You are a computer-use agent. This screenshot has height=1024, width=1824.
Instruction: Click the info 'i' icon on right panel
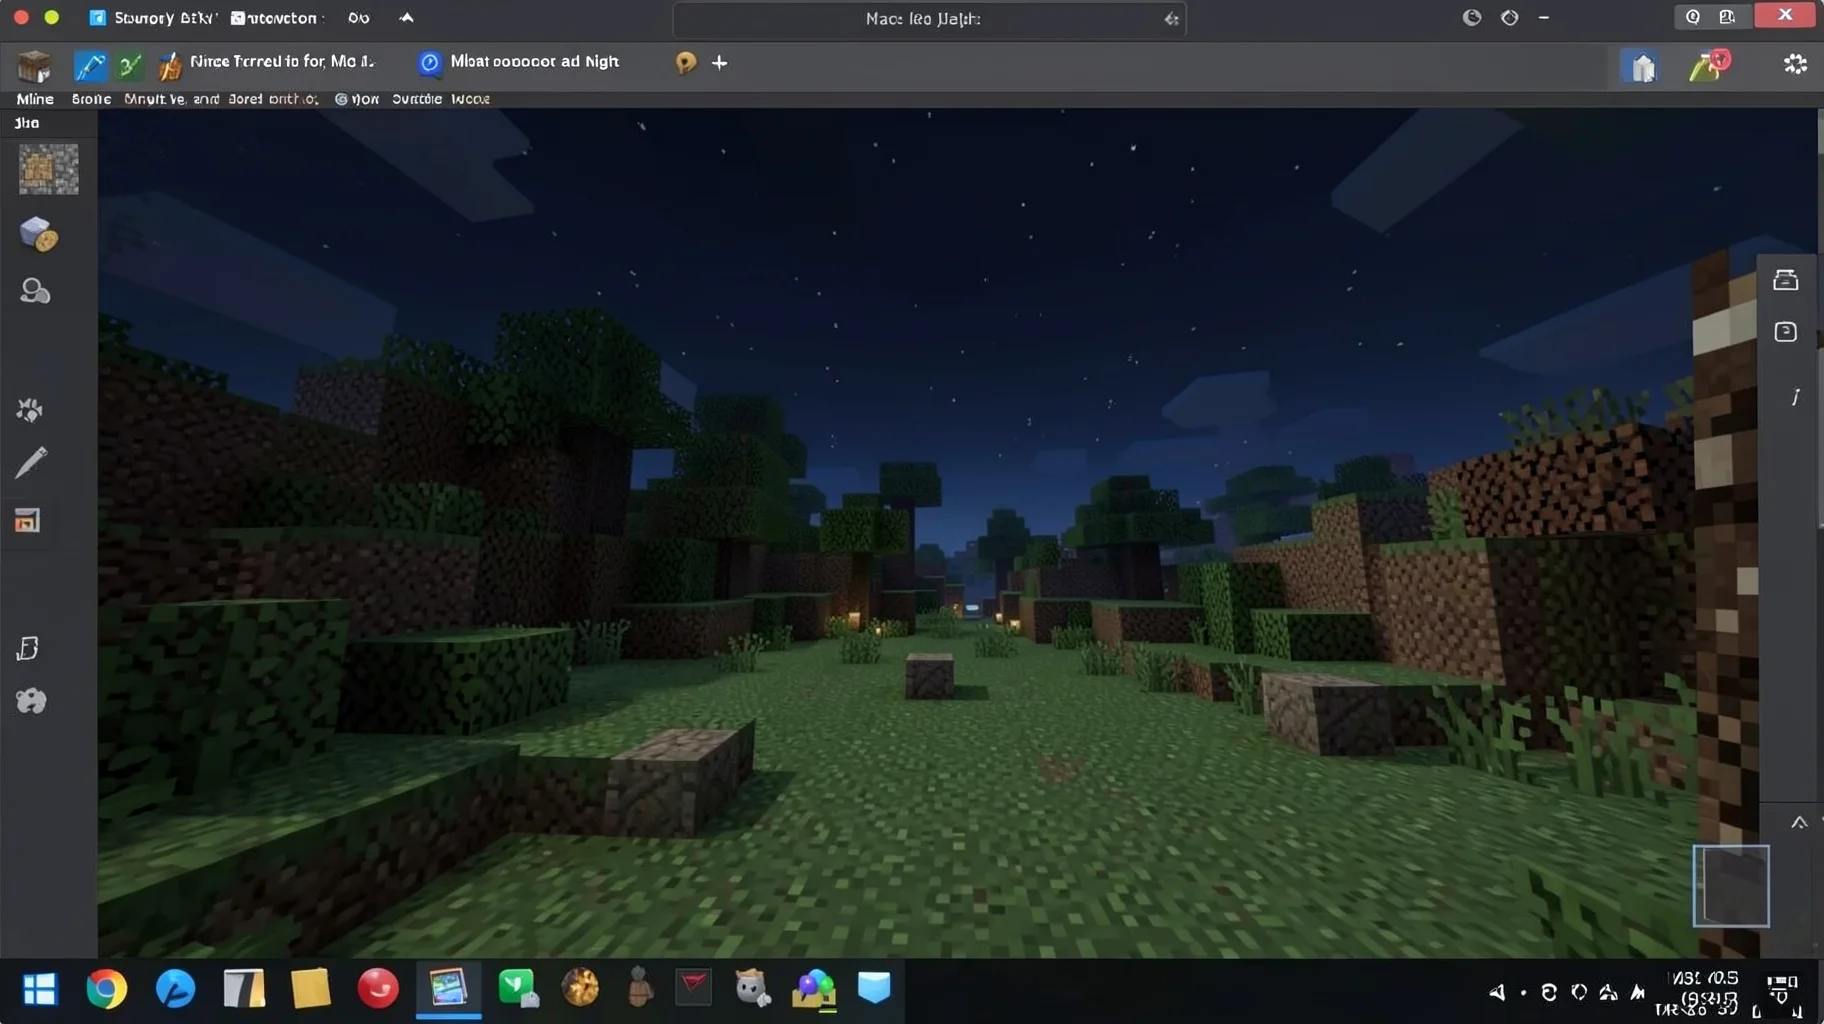[1795, 397]
